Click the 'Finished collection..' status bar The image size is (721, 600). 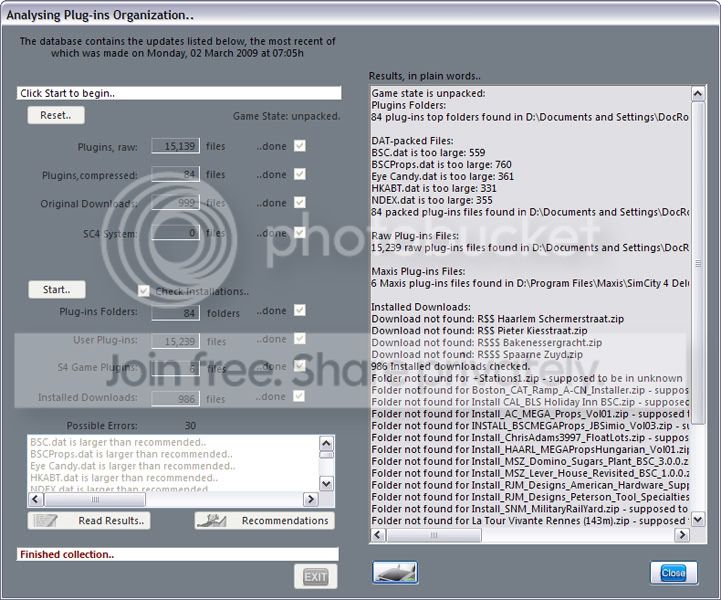[177, 554]
